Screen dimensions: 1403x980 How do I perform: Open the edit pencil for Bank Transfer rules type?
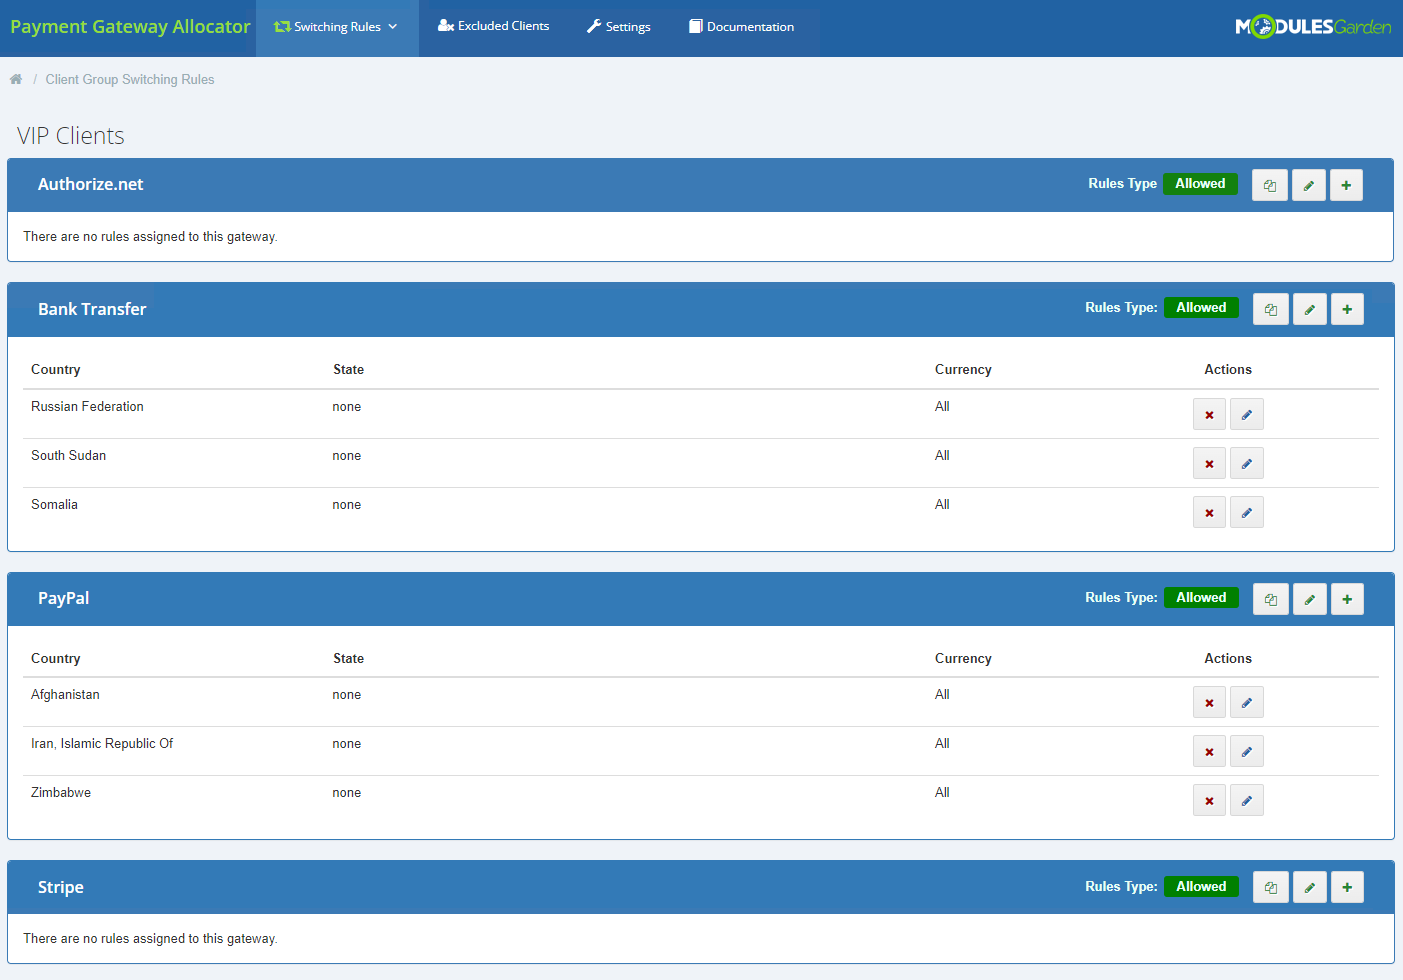[x=1309, y=308]
